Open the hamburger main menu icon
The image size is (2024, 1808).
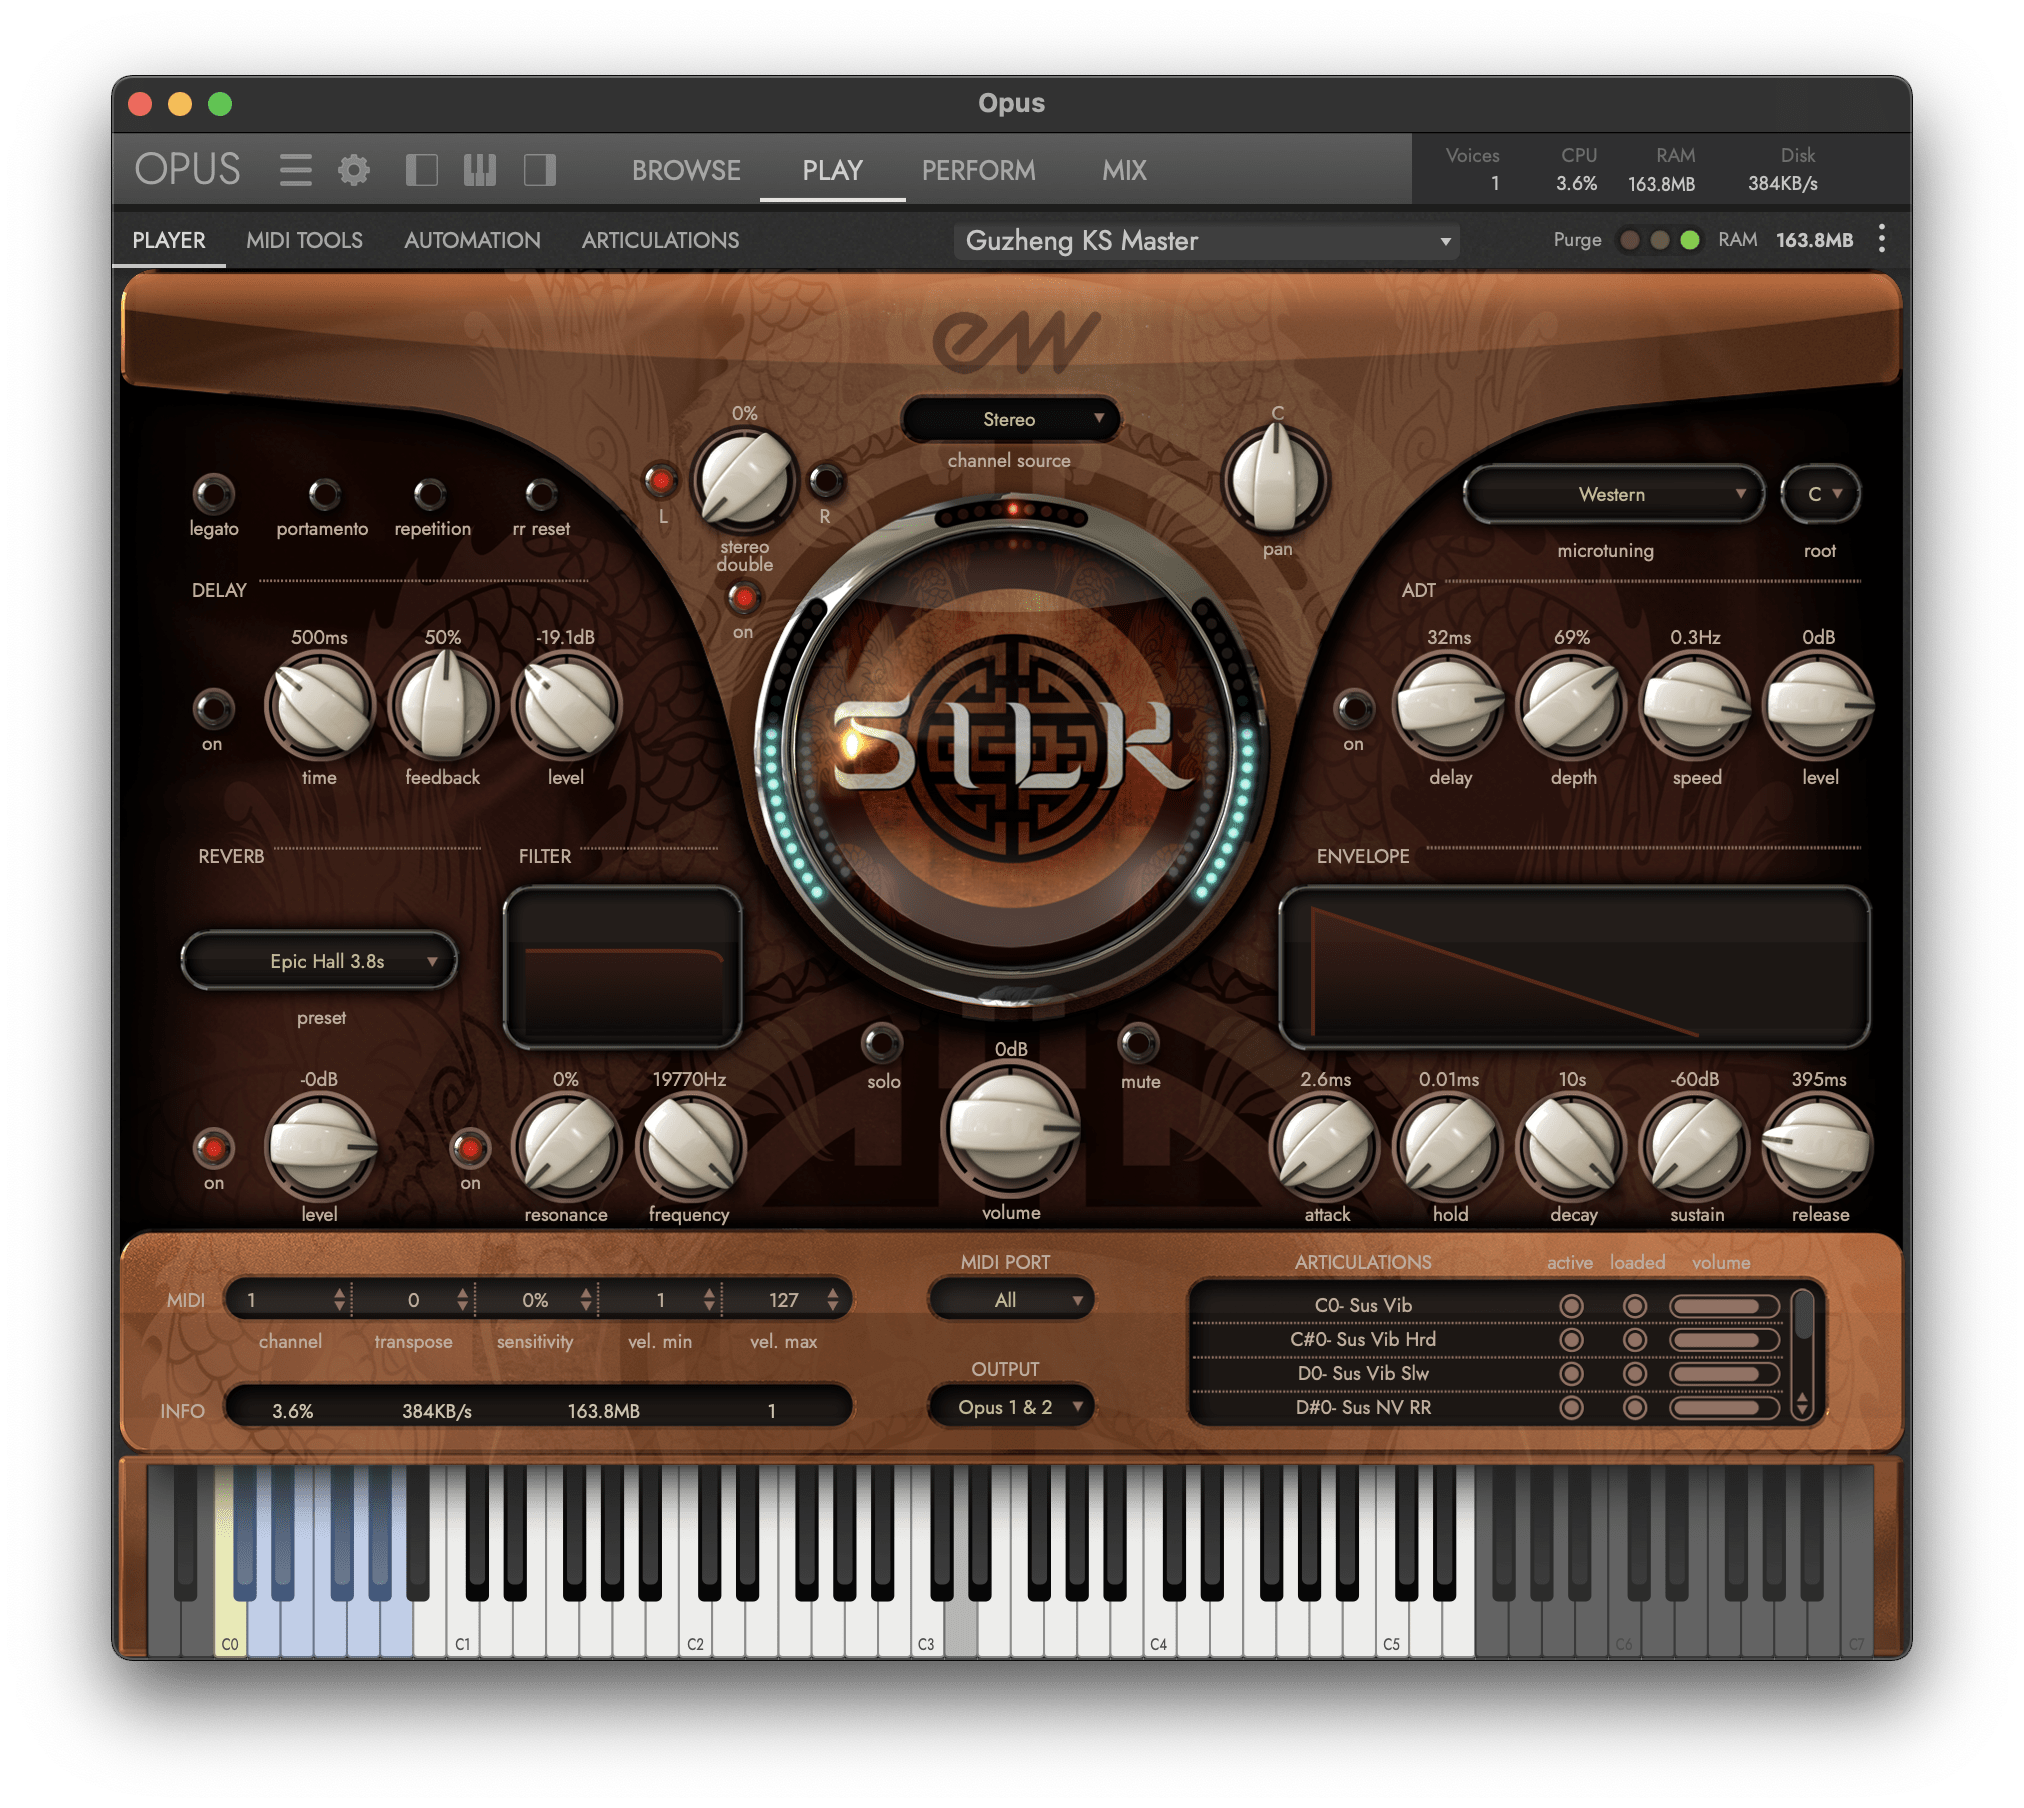point(295,170)
